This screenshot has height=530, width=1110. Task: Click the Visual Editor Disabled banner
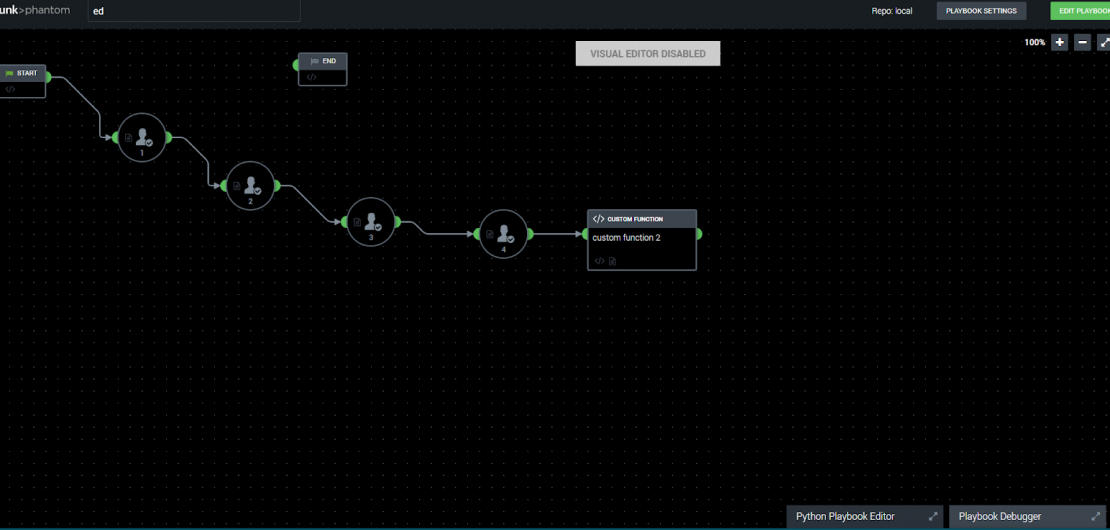tap(647, 54)
